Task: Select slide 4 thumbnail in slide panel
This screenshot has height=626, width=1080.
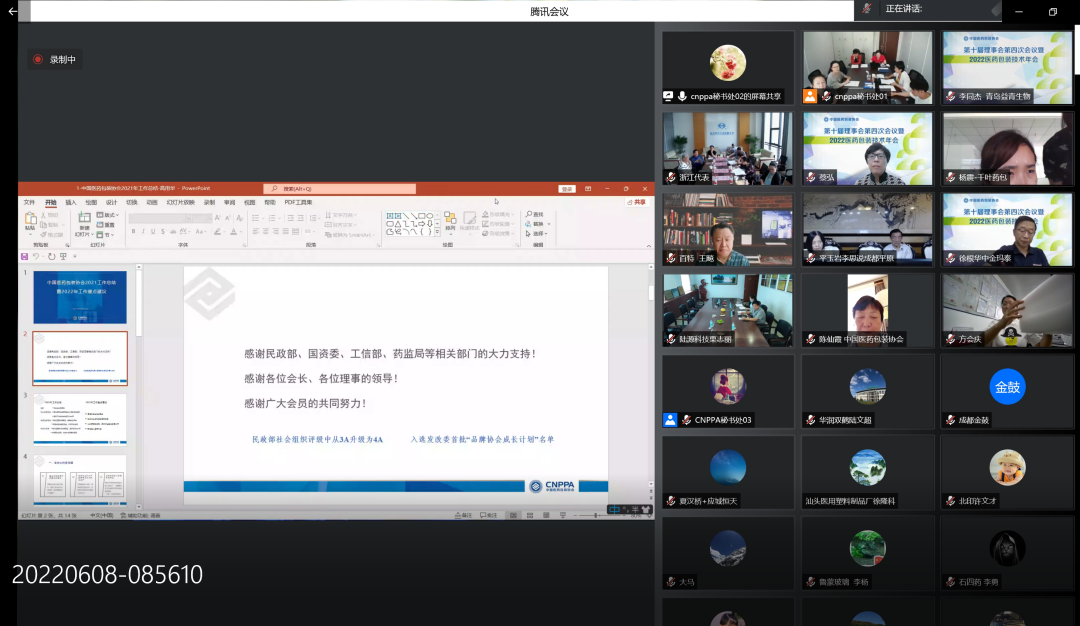Action: (80, 479)
